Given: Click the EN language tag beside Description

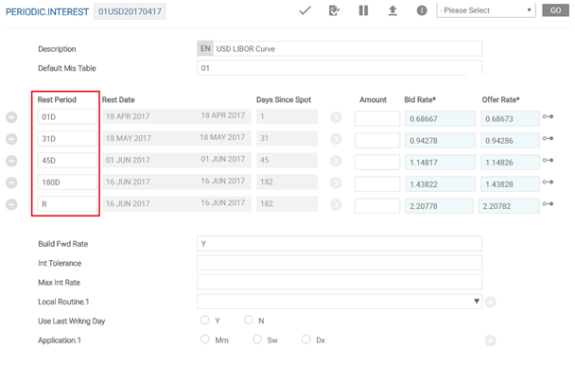Looking at the screenshot, I should point(205,48).
